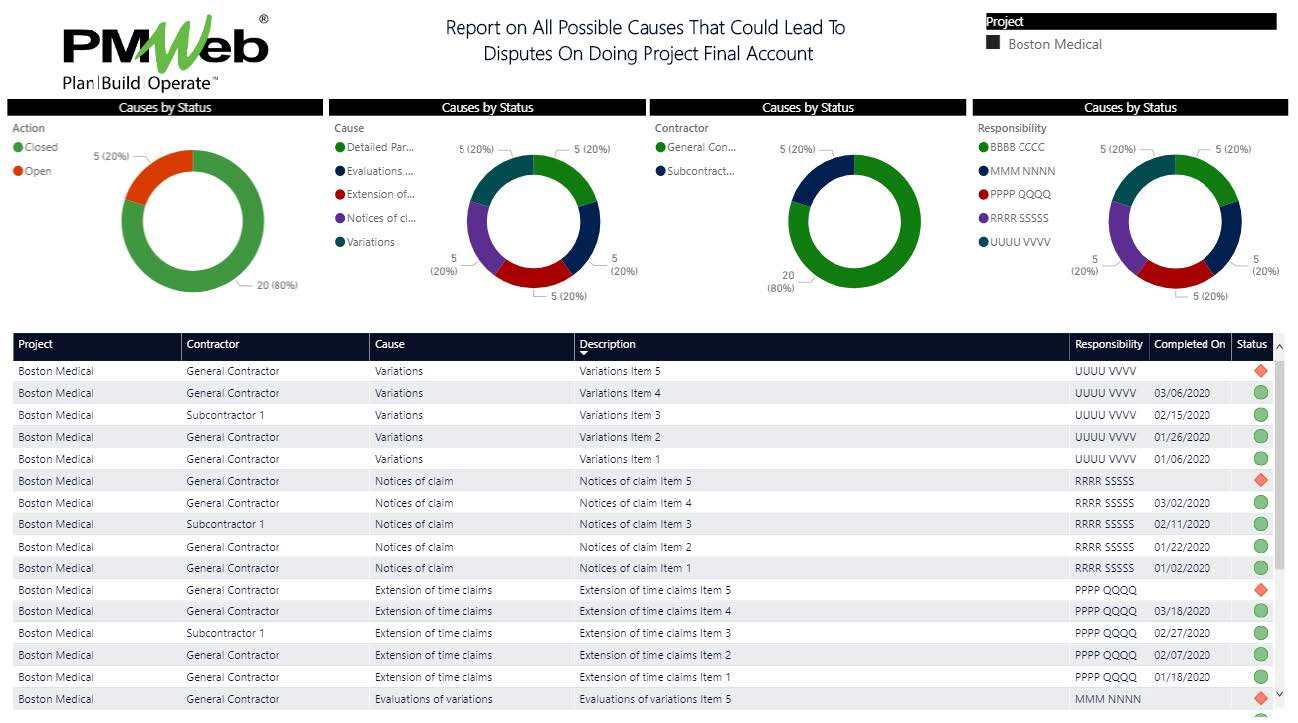Click scroll up arrow of table scrollbar

pyautogui.click(x=1279, y=346)
